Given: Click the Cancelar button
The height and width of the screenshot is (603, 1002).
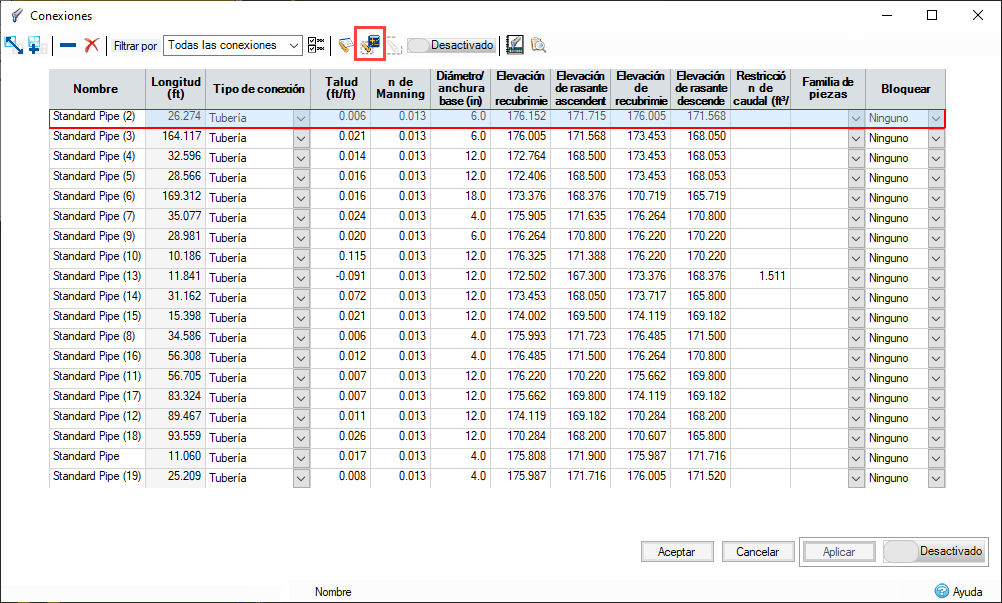Looking at the screenshot, I should click(758, 552).
